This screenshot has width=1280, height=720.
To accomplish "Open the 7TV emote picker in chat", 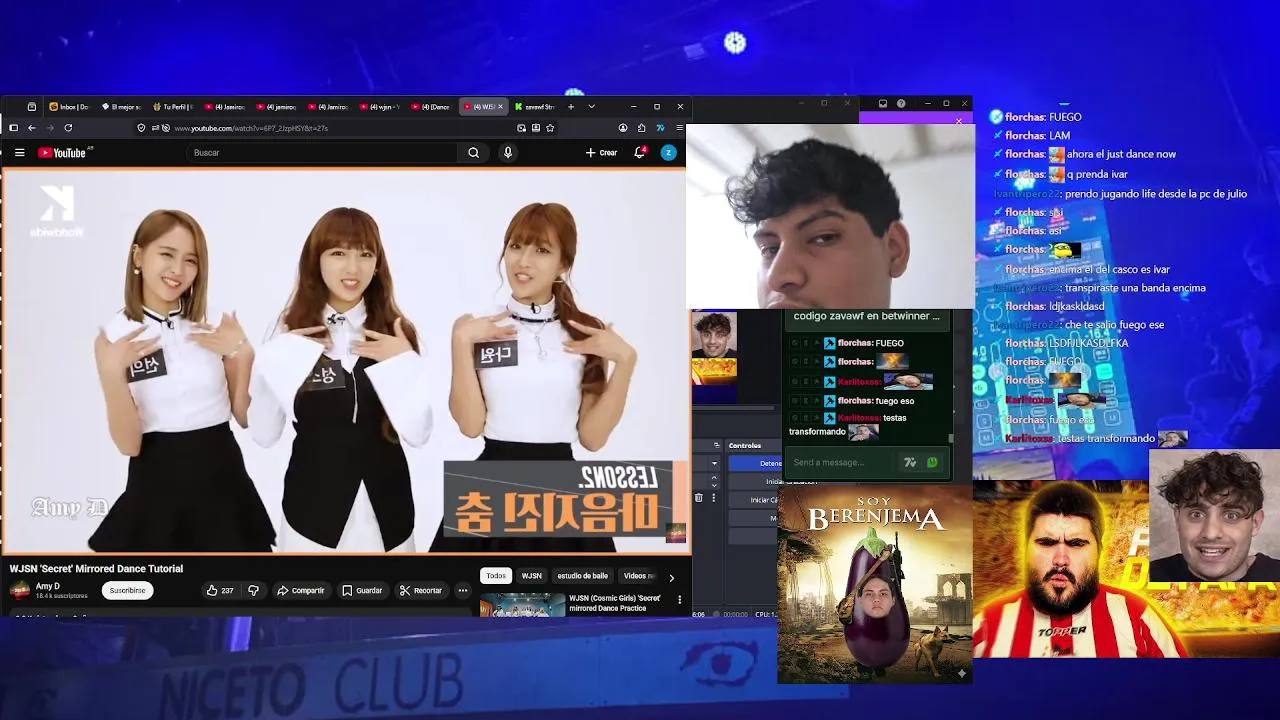I will coord(910,463).
